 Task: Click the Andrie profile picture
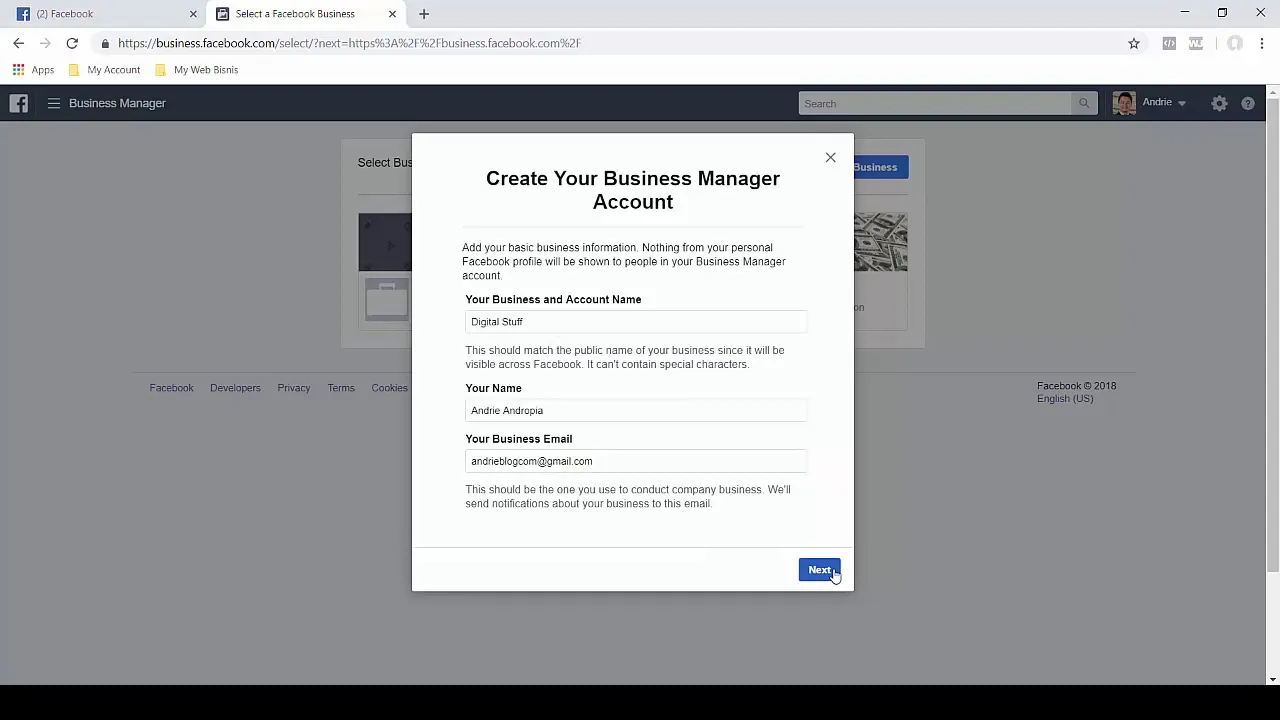(x=1124, y=103)
